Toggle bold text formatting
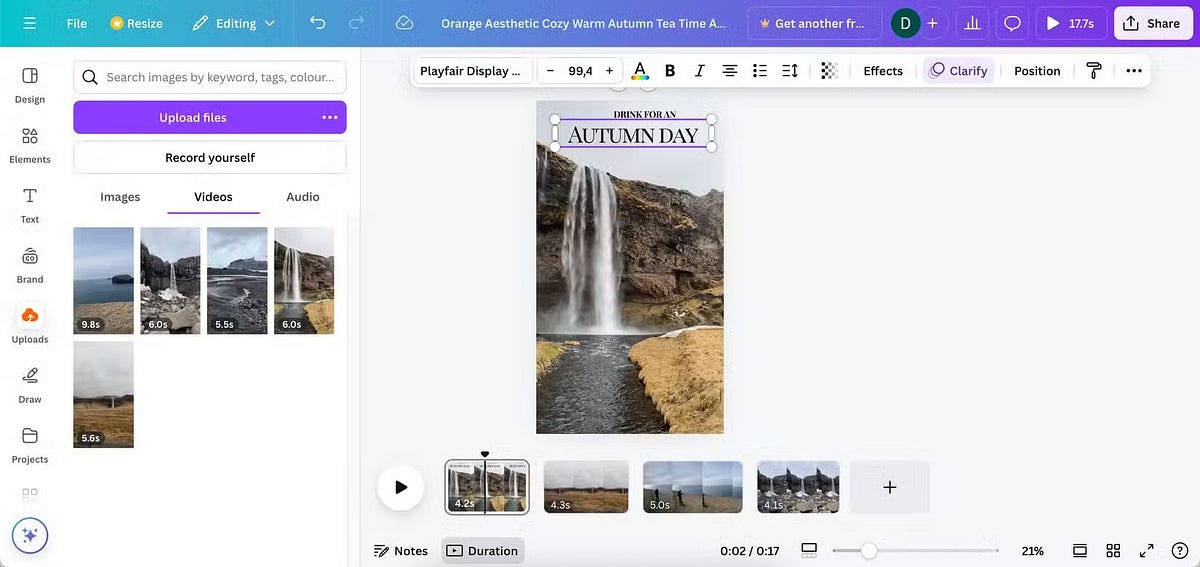1200x567 pixels. [670, 71]
